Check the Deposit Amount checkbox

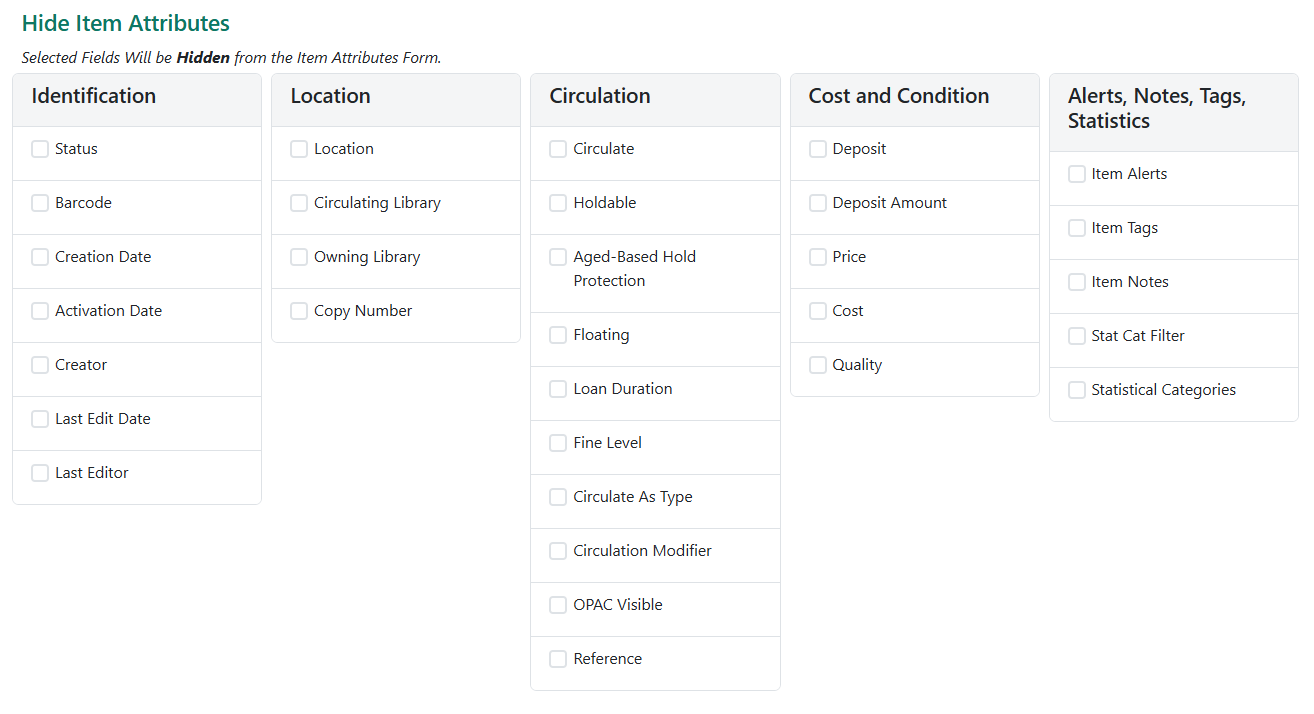coord(817,202)
